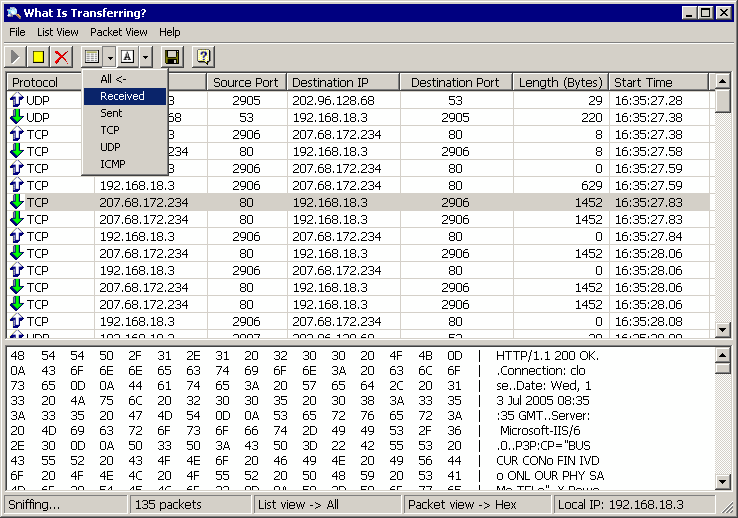
Task: Open the Packet View menu
Action: click(x=119, y=32)
